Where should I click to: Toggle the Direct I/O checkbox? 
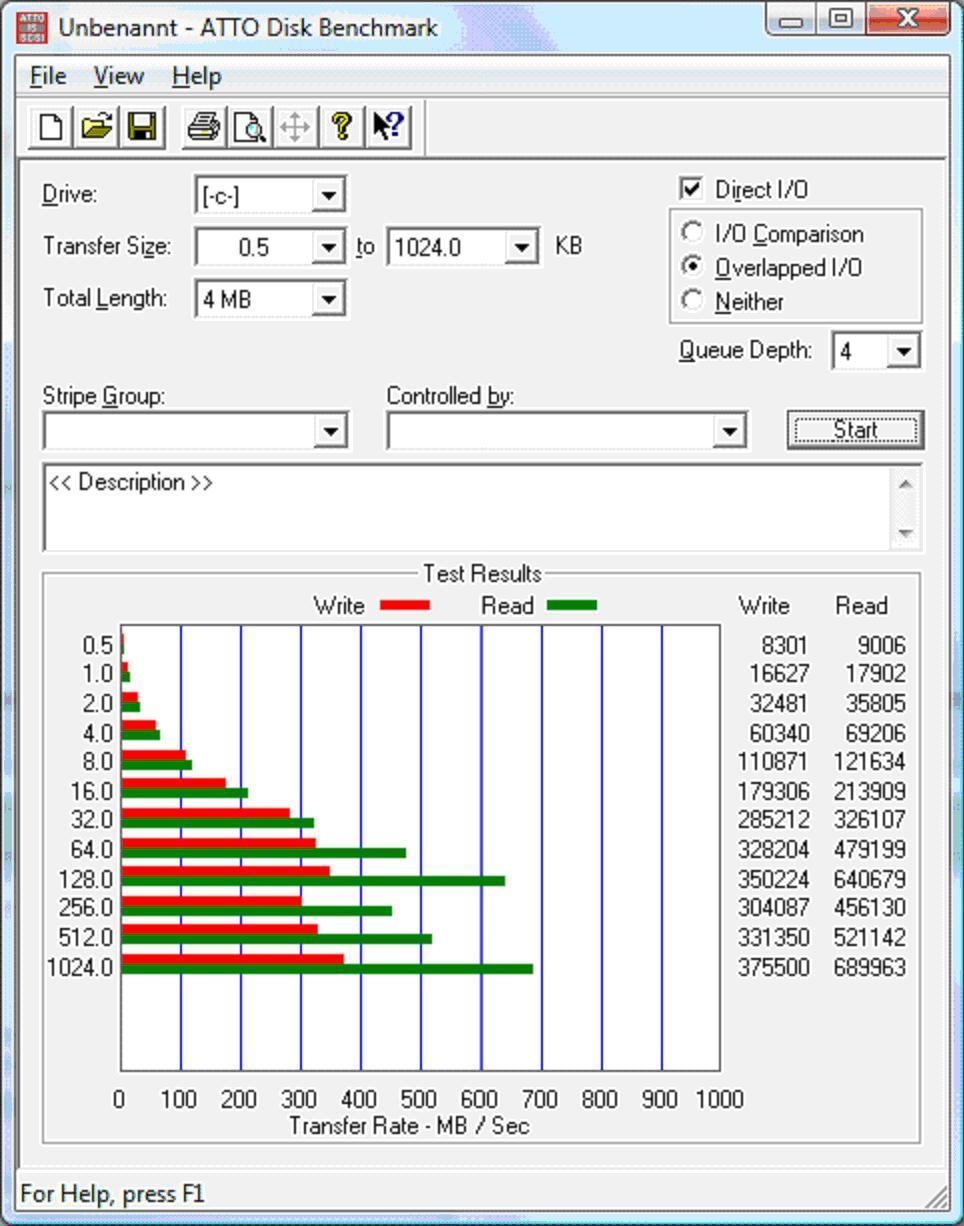click(691, 189)
